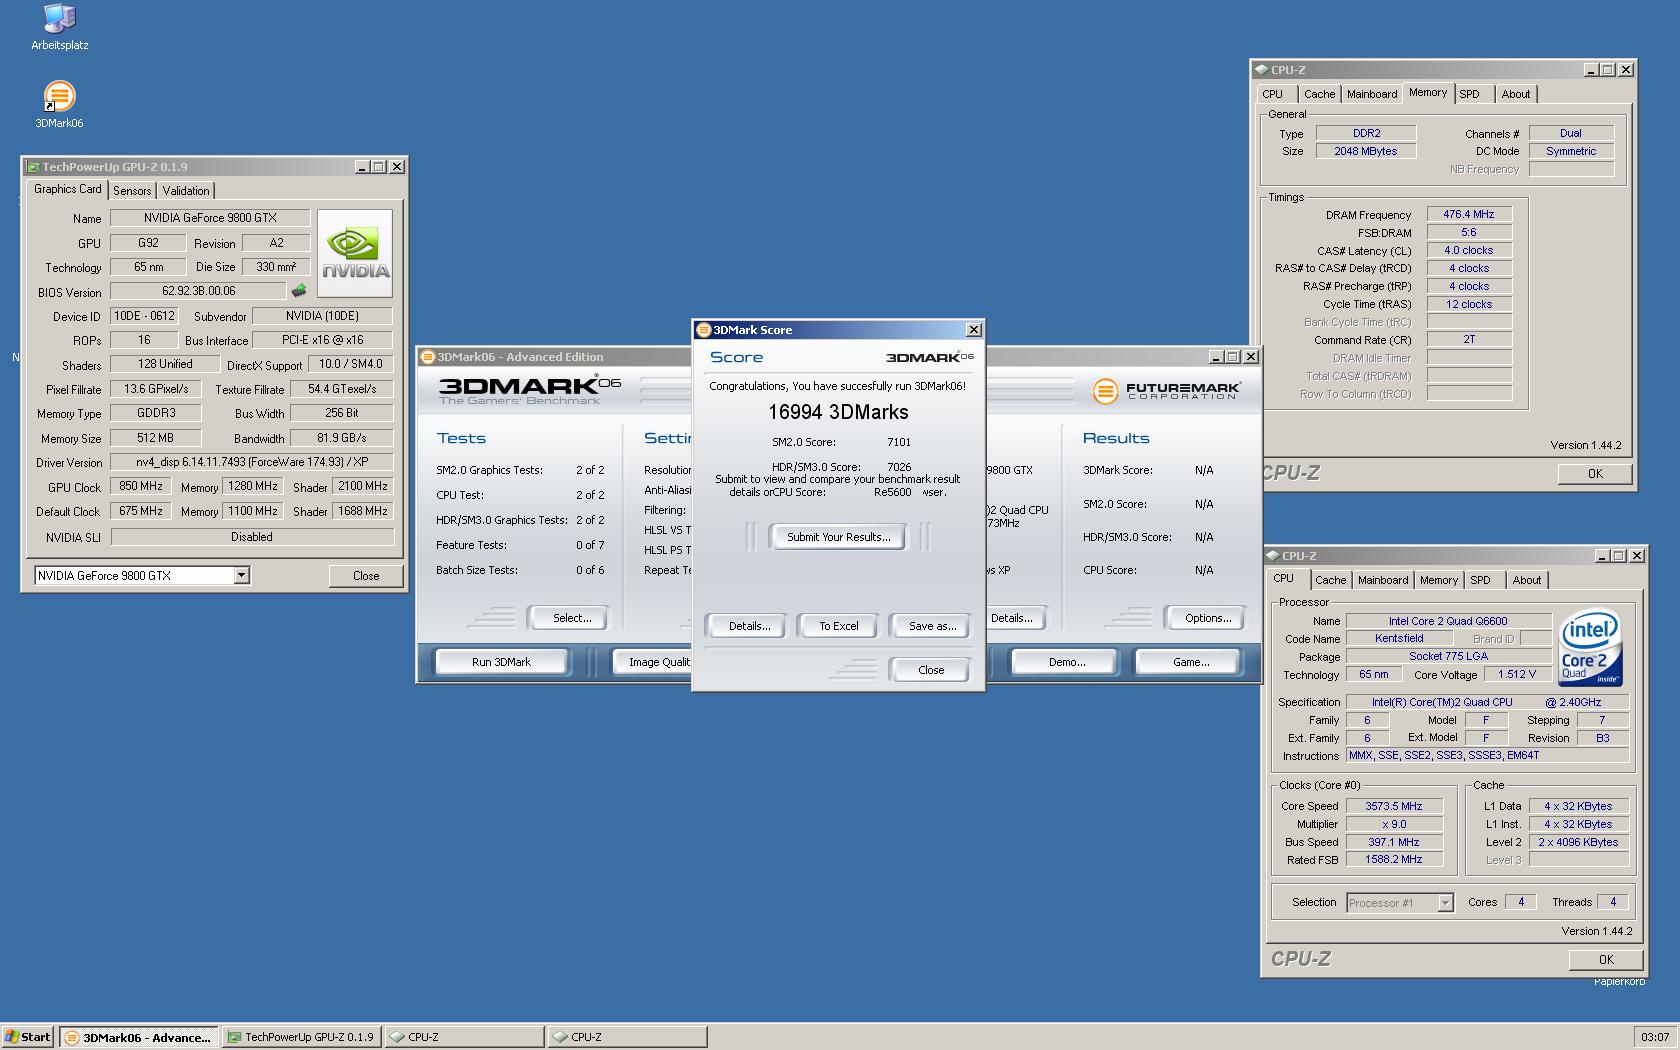Screen dimensions: 1680x1050
Task: Minimize the 3DMark06 Advanced Edition window
Action: [1216, 357]
